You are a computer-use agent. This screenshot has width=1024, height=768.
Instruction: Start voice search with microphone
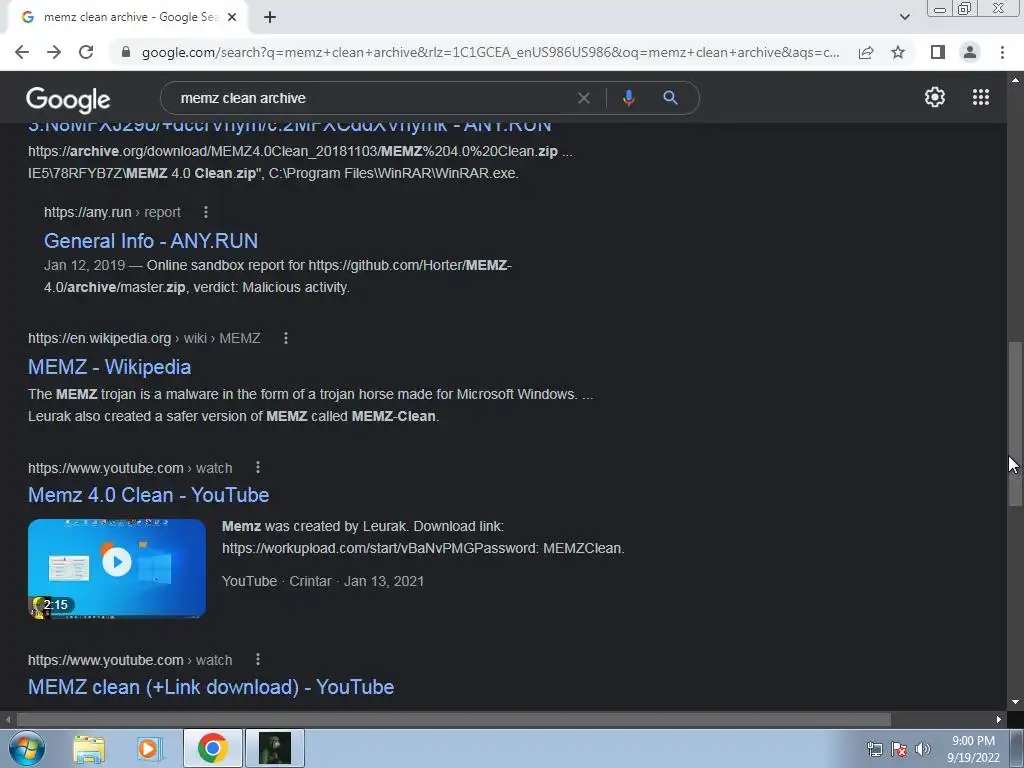coord(628,98)
